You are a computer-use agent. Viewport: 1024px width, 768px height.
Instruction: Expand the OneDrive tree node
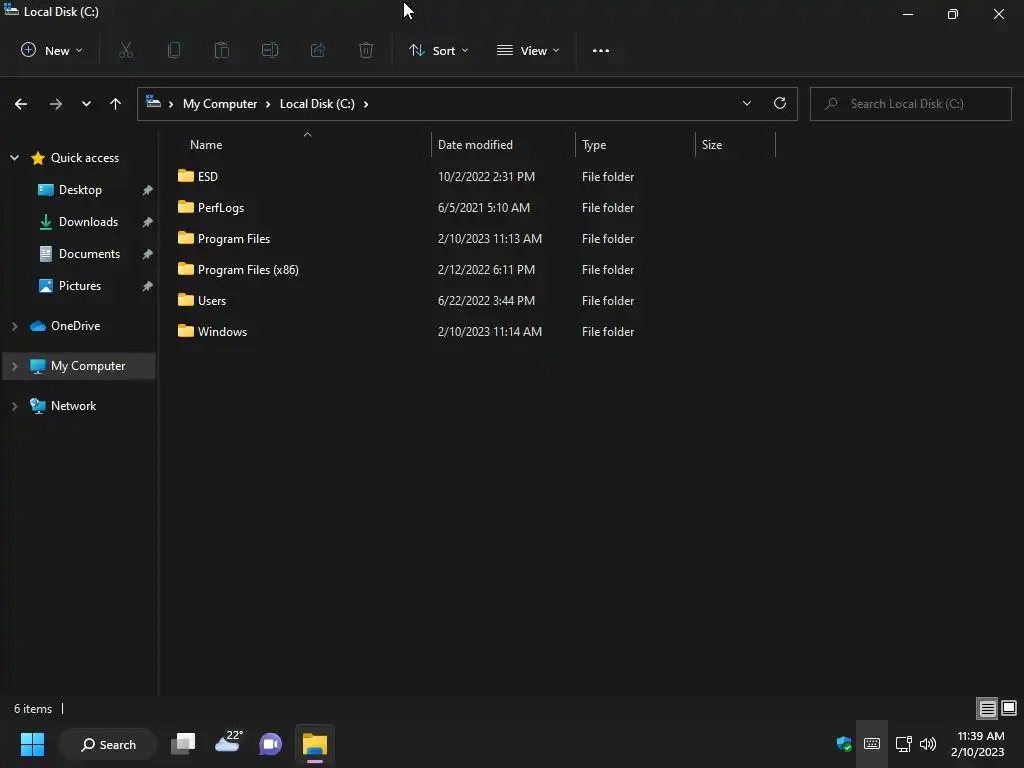14,325
